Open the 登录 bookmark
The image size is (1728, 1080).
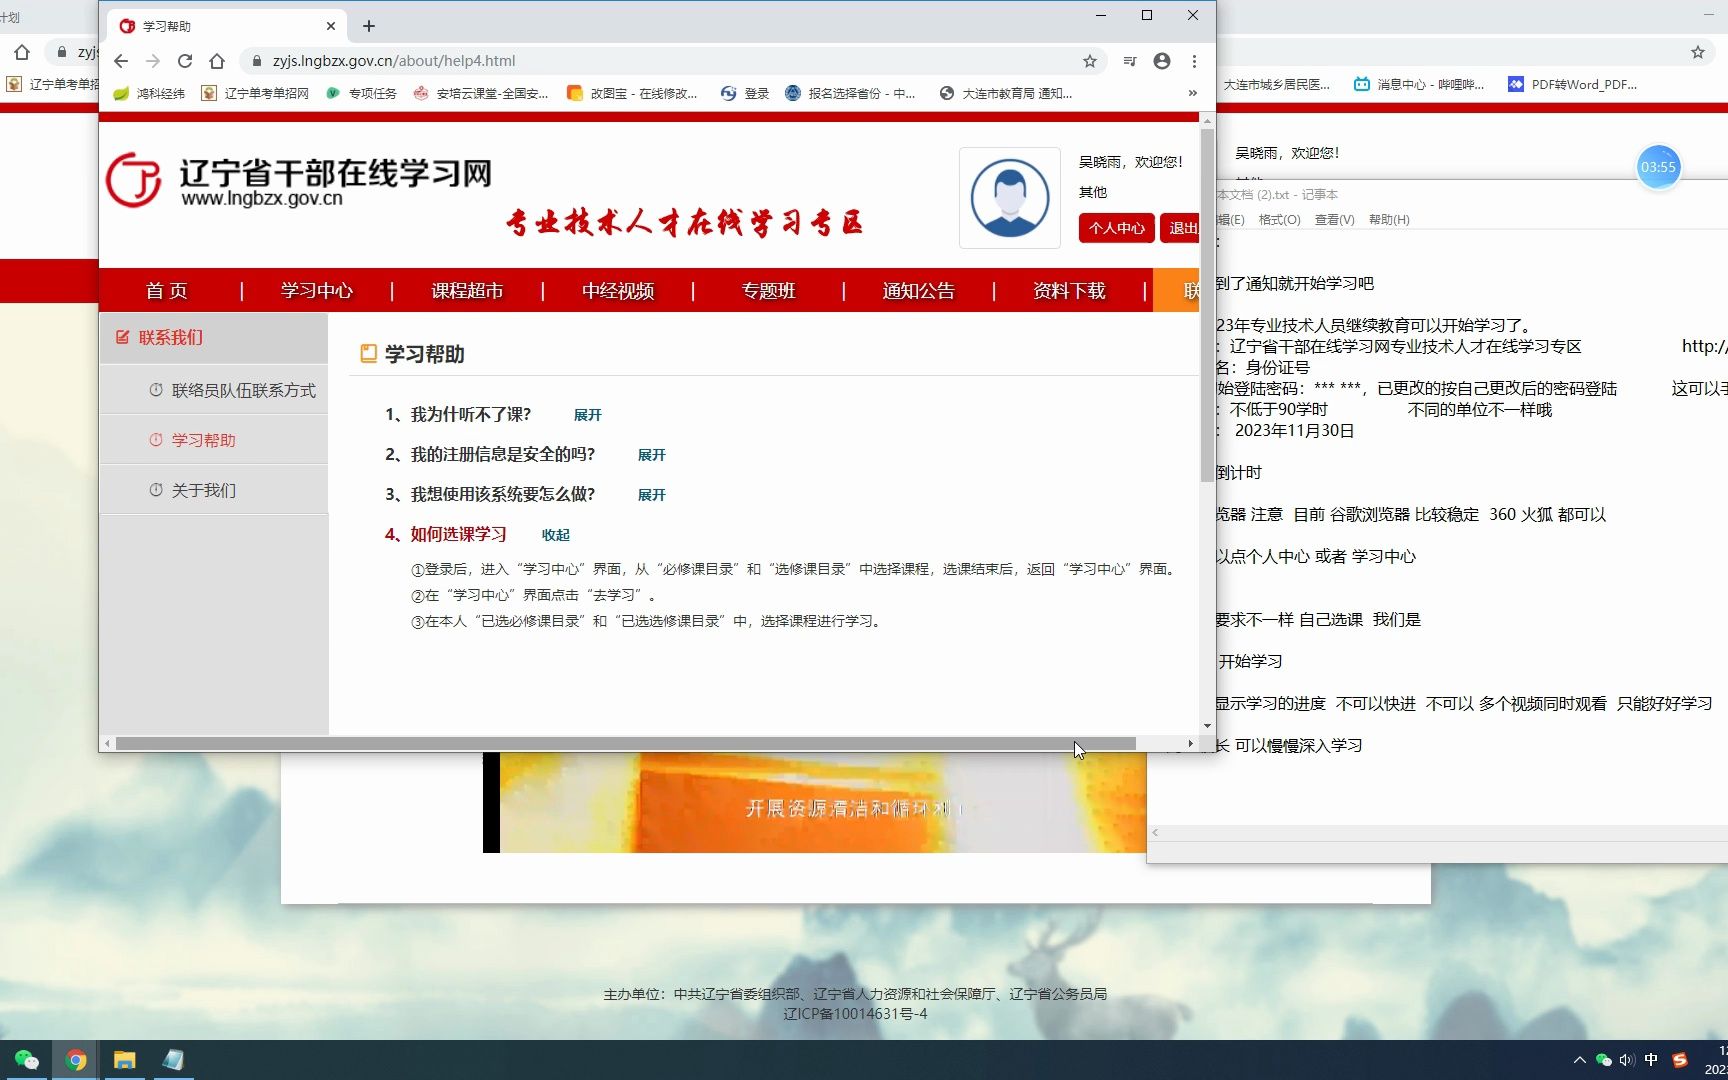[745, 93]
